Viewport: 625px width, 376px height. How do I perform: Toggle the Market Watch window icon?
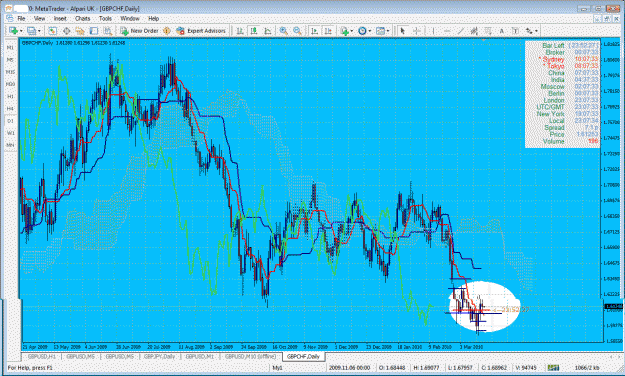point(52,31)
